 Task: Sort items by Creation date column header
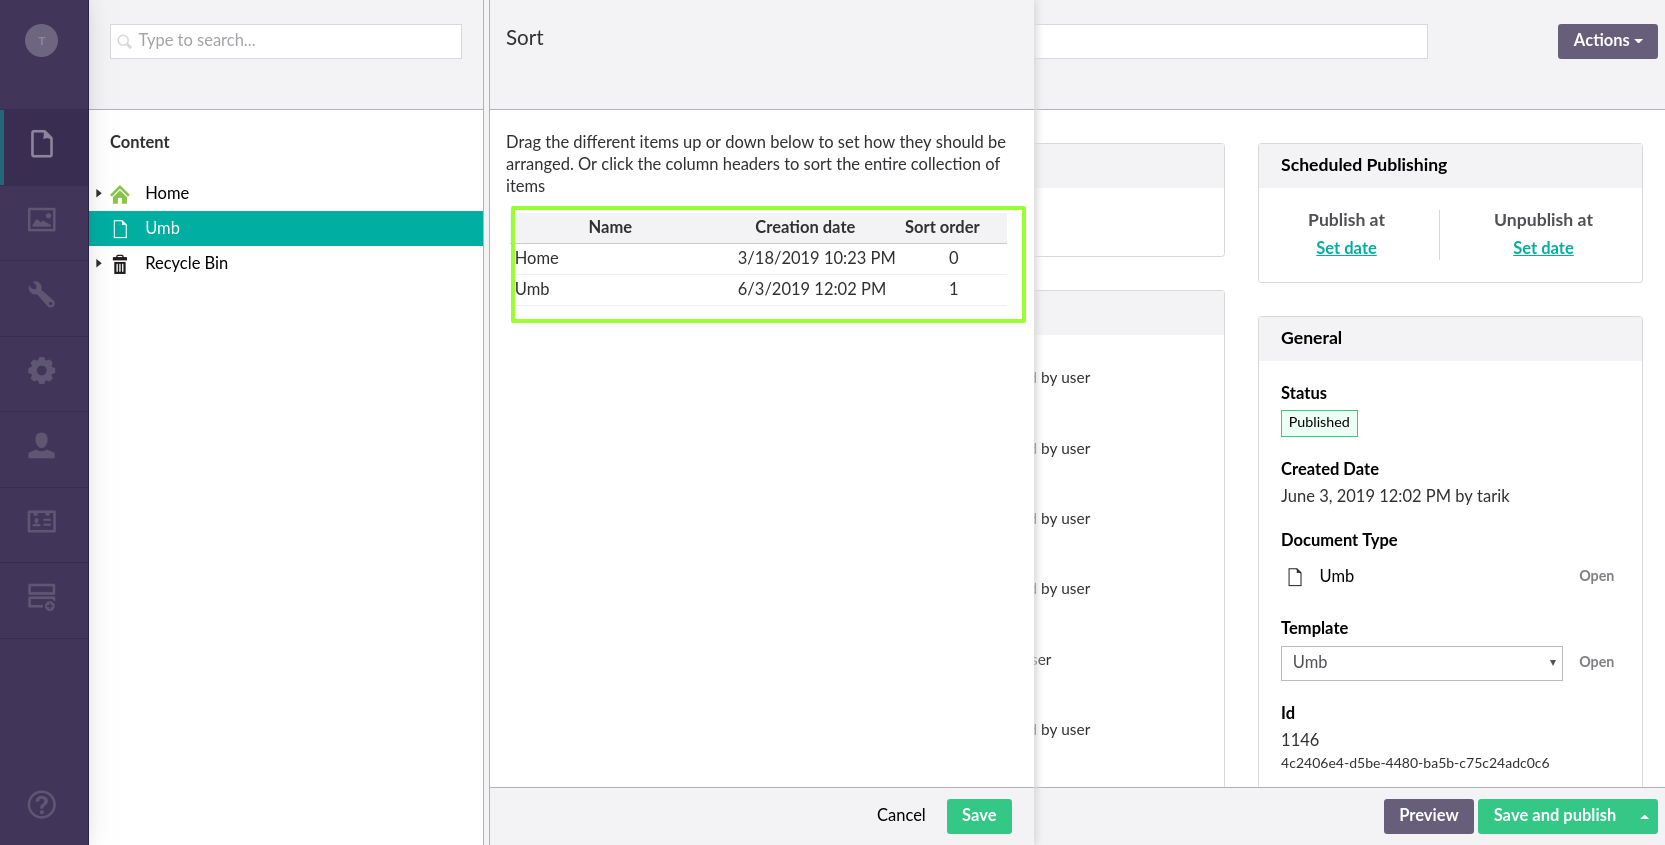click(804, 227)
